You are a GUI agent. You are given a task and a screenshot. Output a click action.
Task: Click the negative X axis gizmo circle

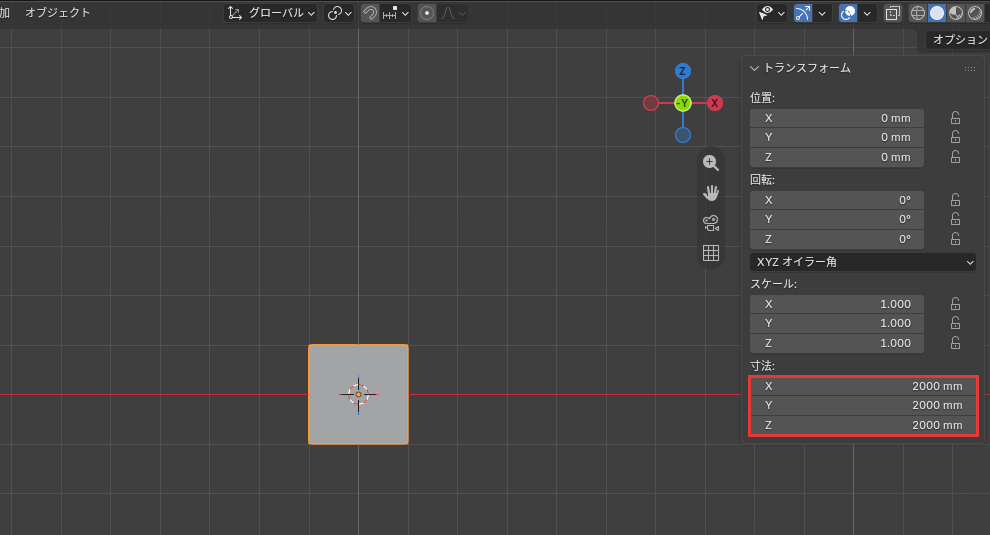[651, 103]
